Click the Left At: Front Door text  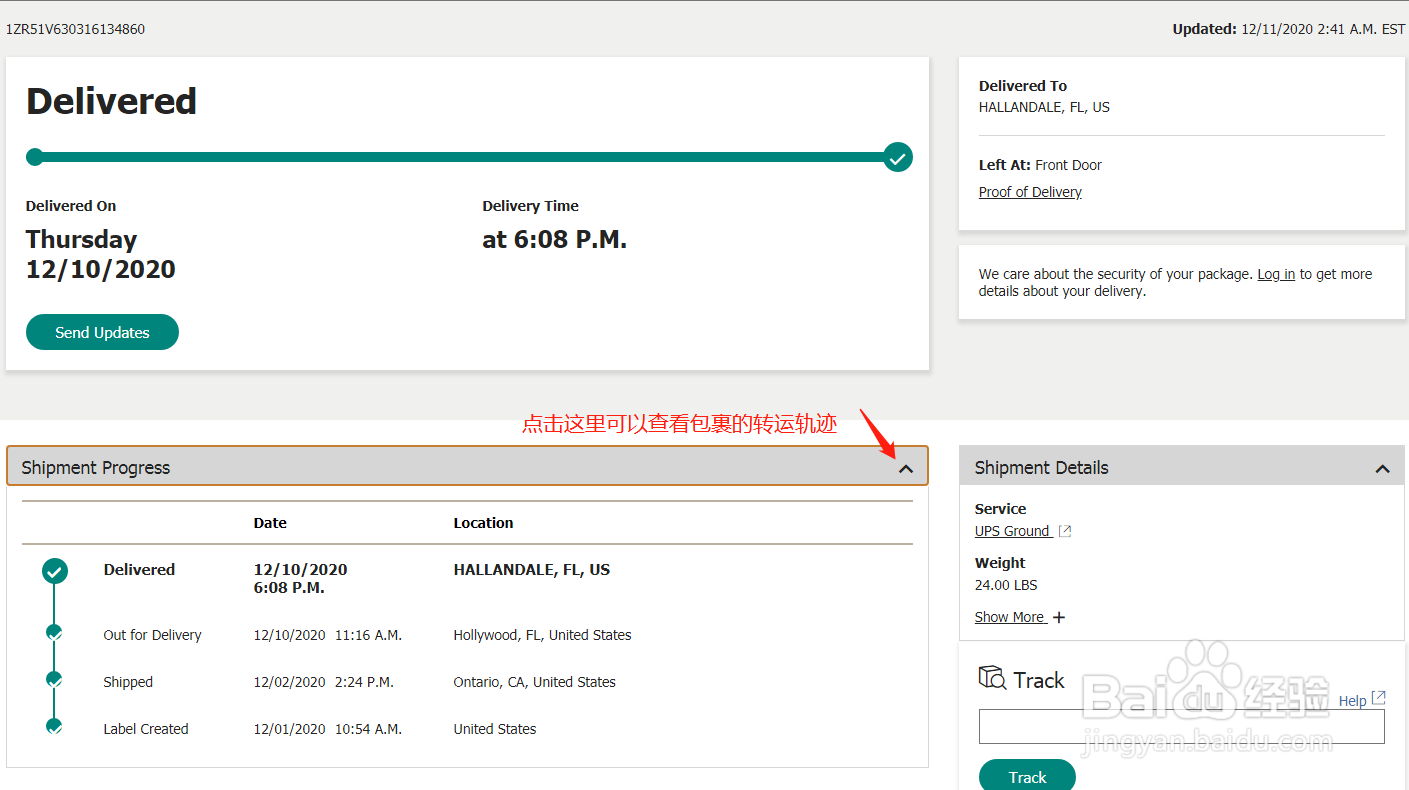click(1040, 165)
